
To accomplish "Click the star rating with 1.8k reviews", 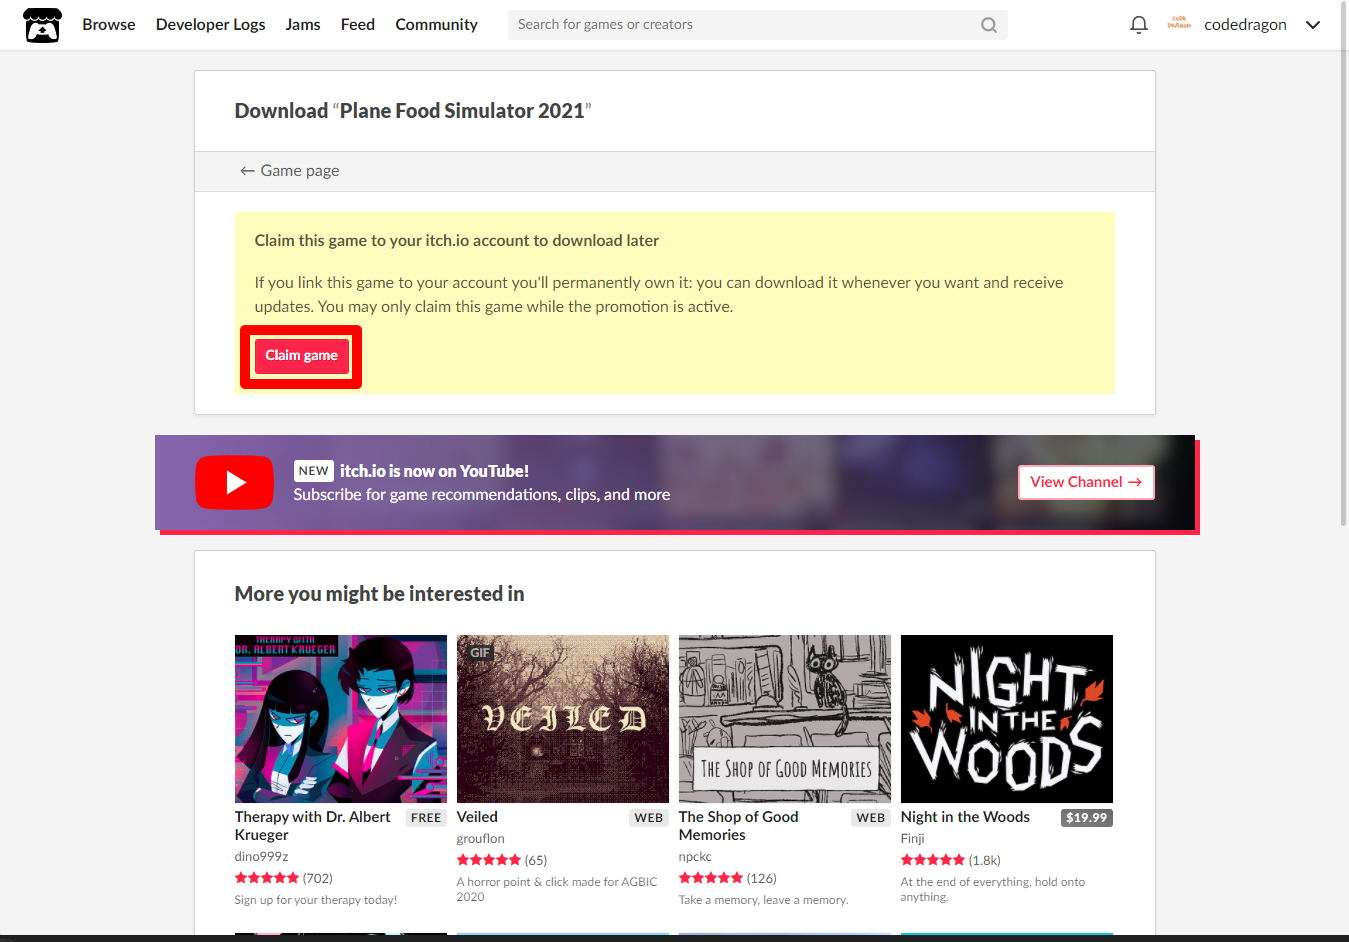I will [951, 860].
